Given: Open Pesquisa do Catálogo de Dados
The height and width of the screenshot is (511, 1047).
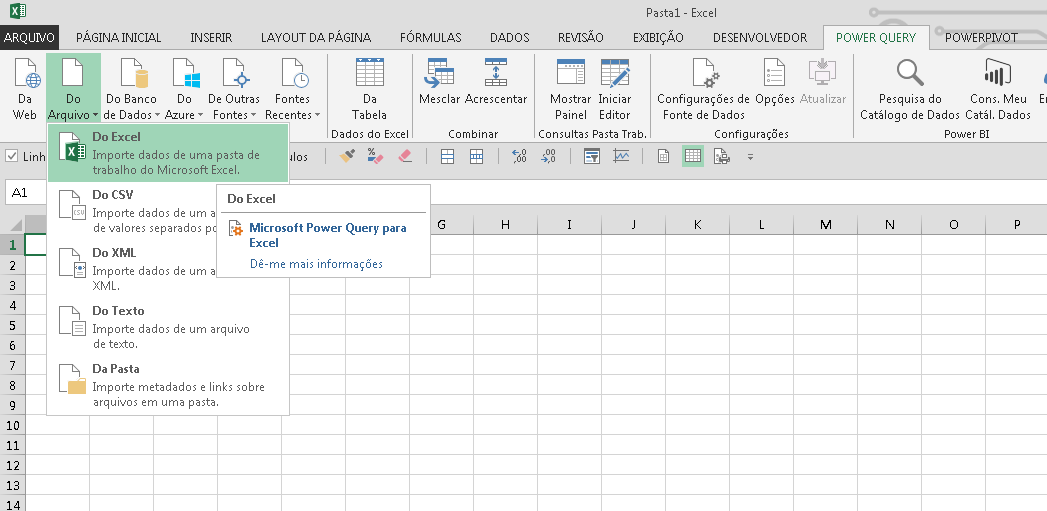Looking at the screenshot, I should (909, 89).
